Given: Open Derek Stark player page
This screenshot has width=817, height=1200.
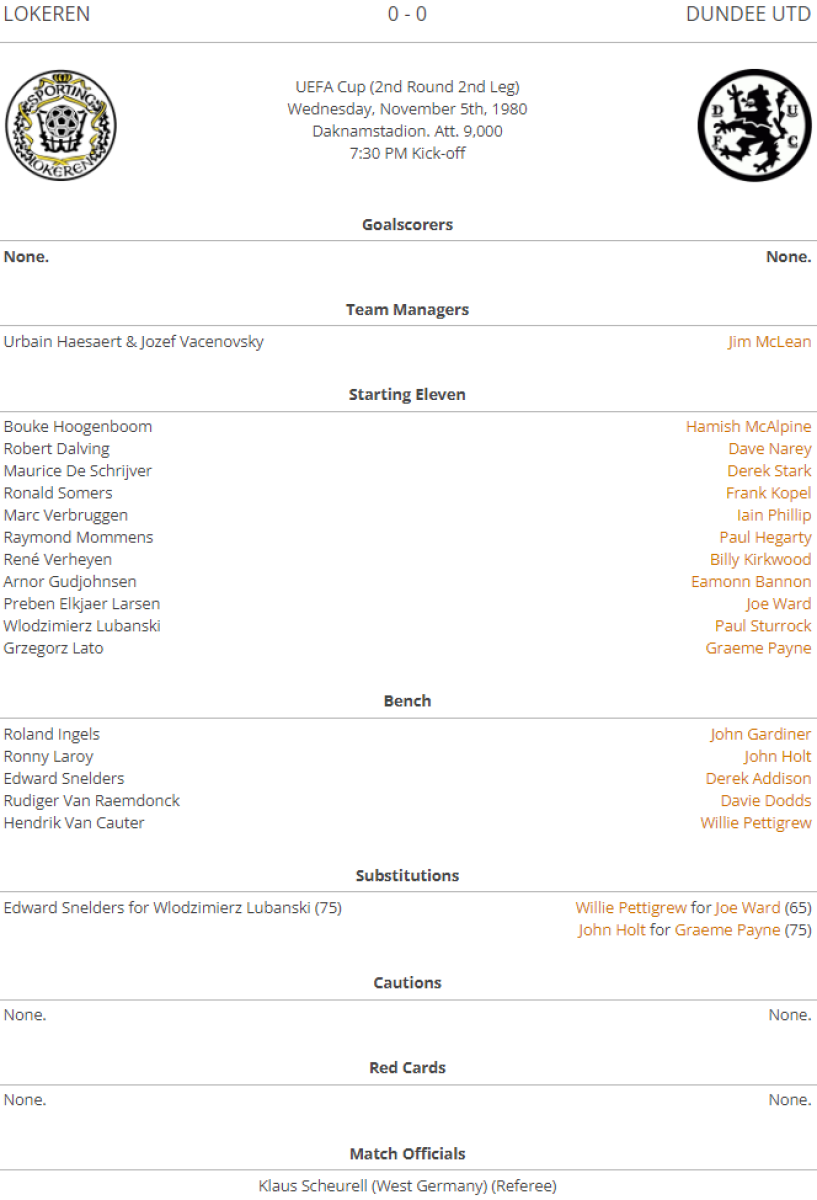Looking at the screenshot, I should click(769, 471).
